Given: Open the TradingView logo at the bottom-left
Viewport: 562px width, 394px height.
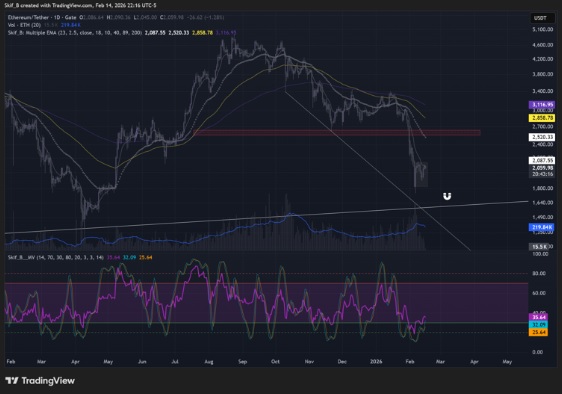Looking at the screenshot, I should (40, 380).
